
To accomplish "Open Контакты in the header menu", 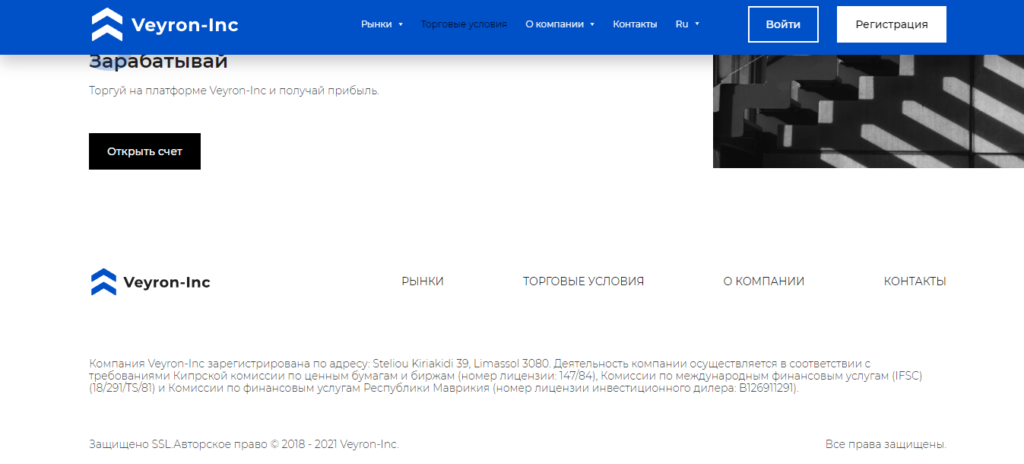I will [x=635, y=24].
